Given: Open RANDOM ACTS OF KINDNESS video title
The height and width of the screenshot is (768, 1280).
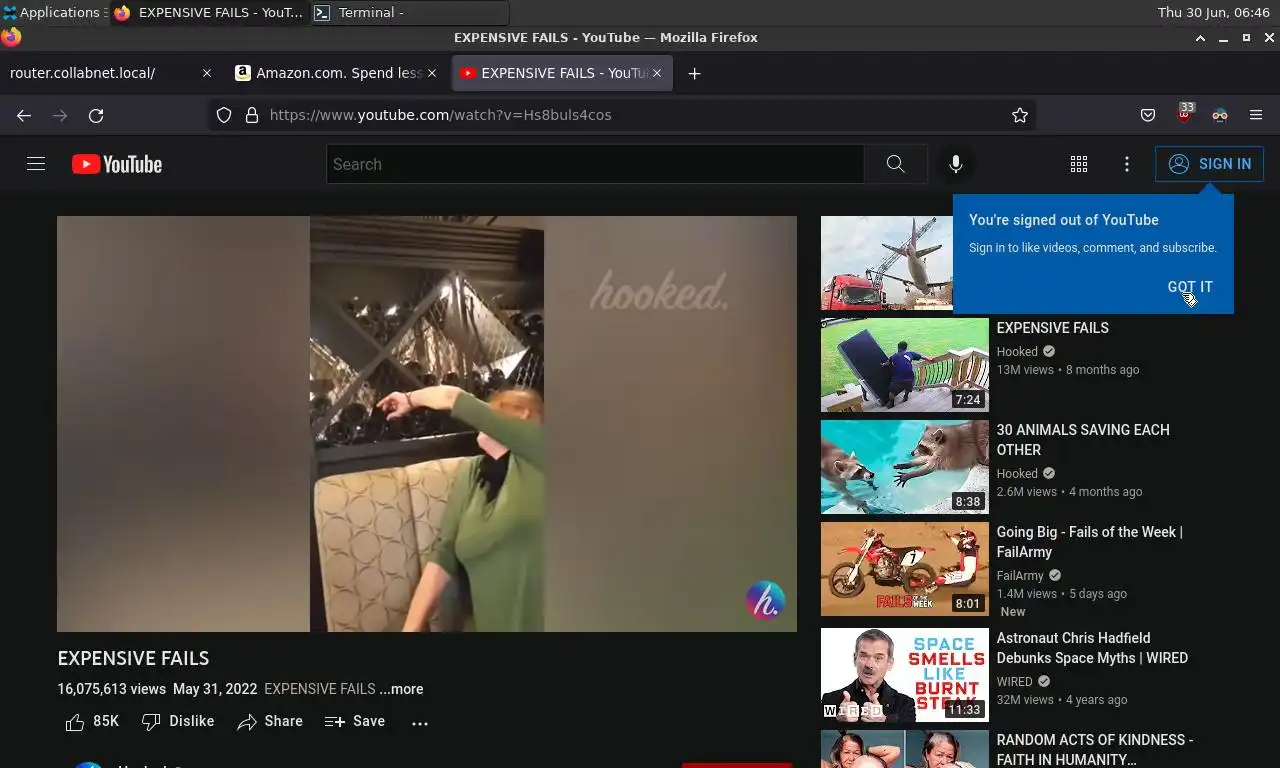Looking at the screenshot, I should tap(1095, 750).
